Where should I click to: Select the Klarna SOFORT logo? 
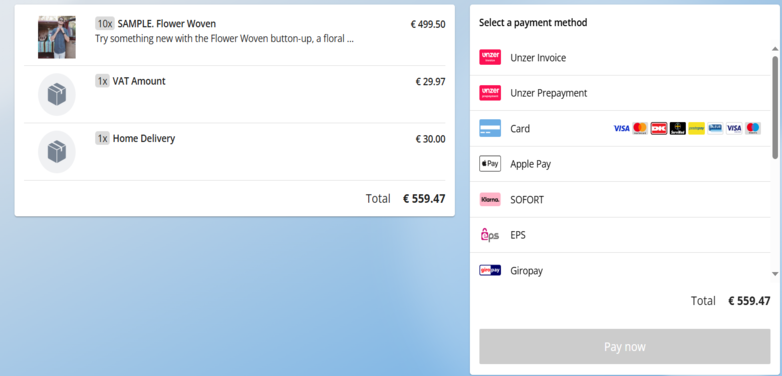pyautogui.click(x=490, y=199)
